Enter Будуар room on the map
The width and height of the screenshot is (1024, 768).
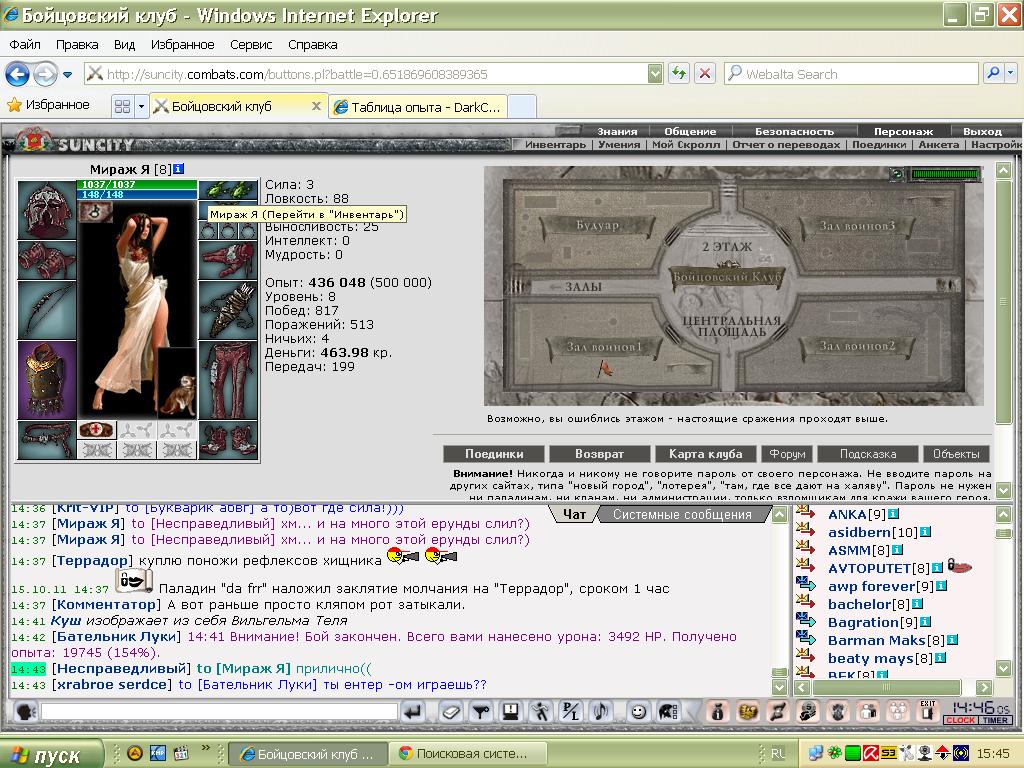coord(596,225)
